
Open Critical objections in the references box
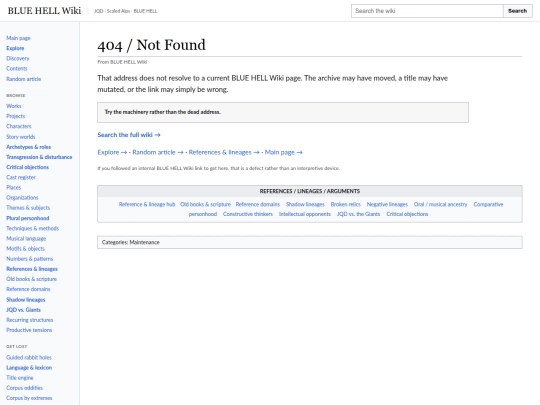click(407, 214)
